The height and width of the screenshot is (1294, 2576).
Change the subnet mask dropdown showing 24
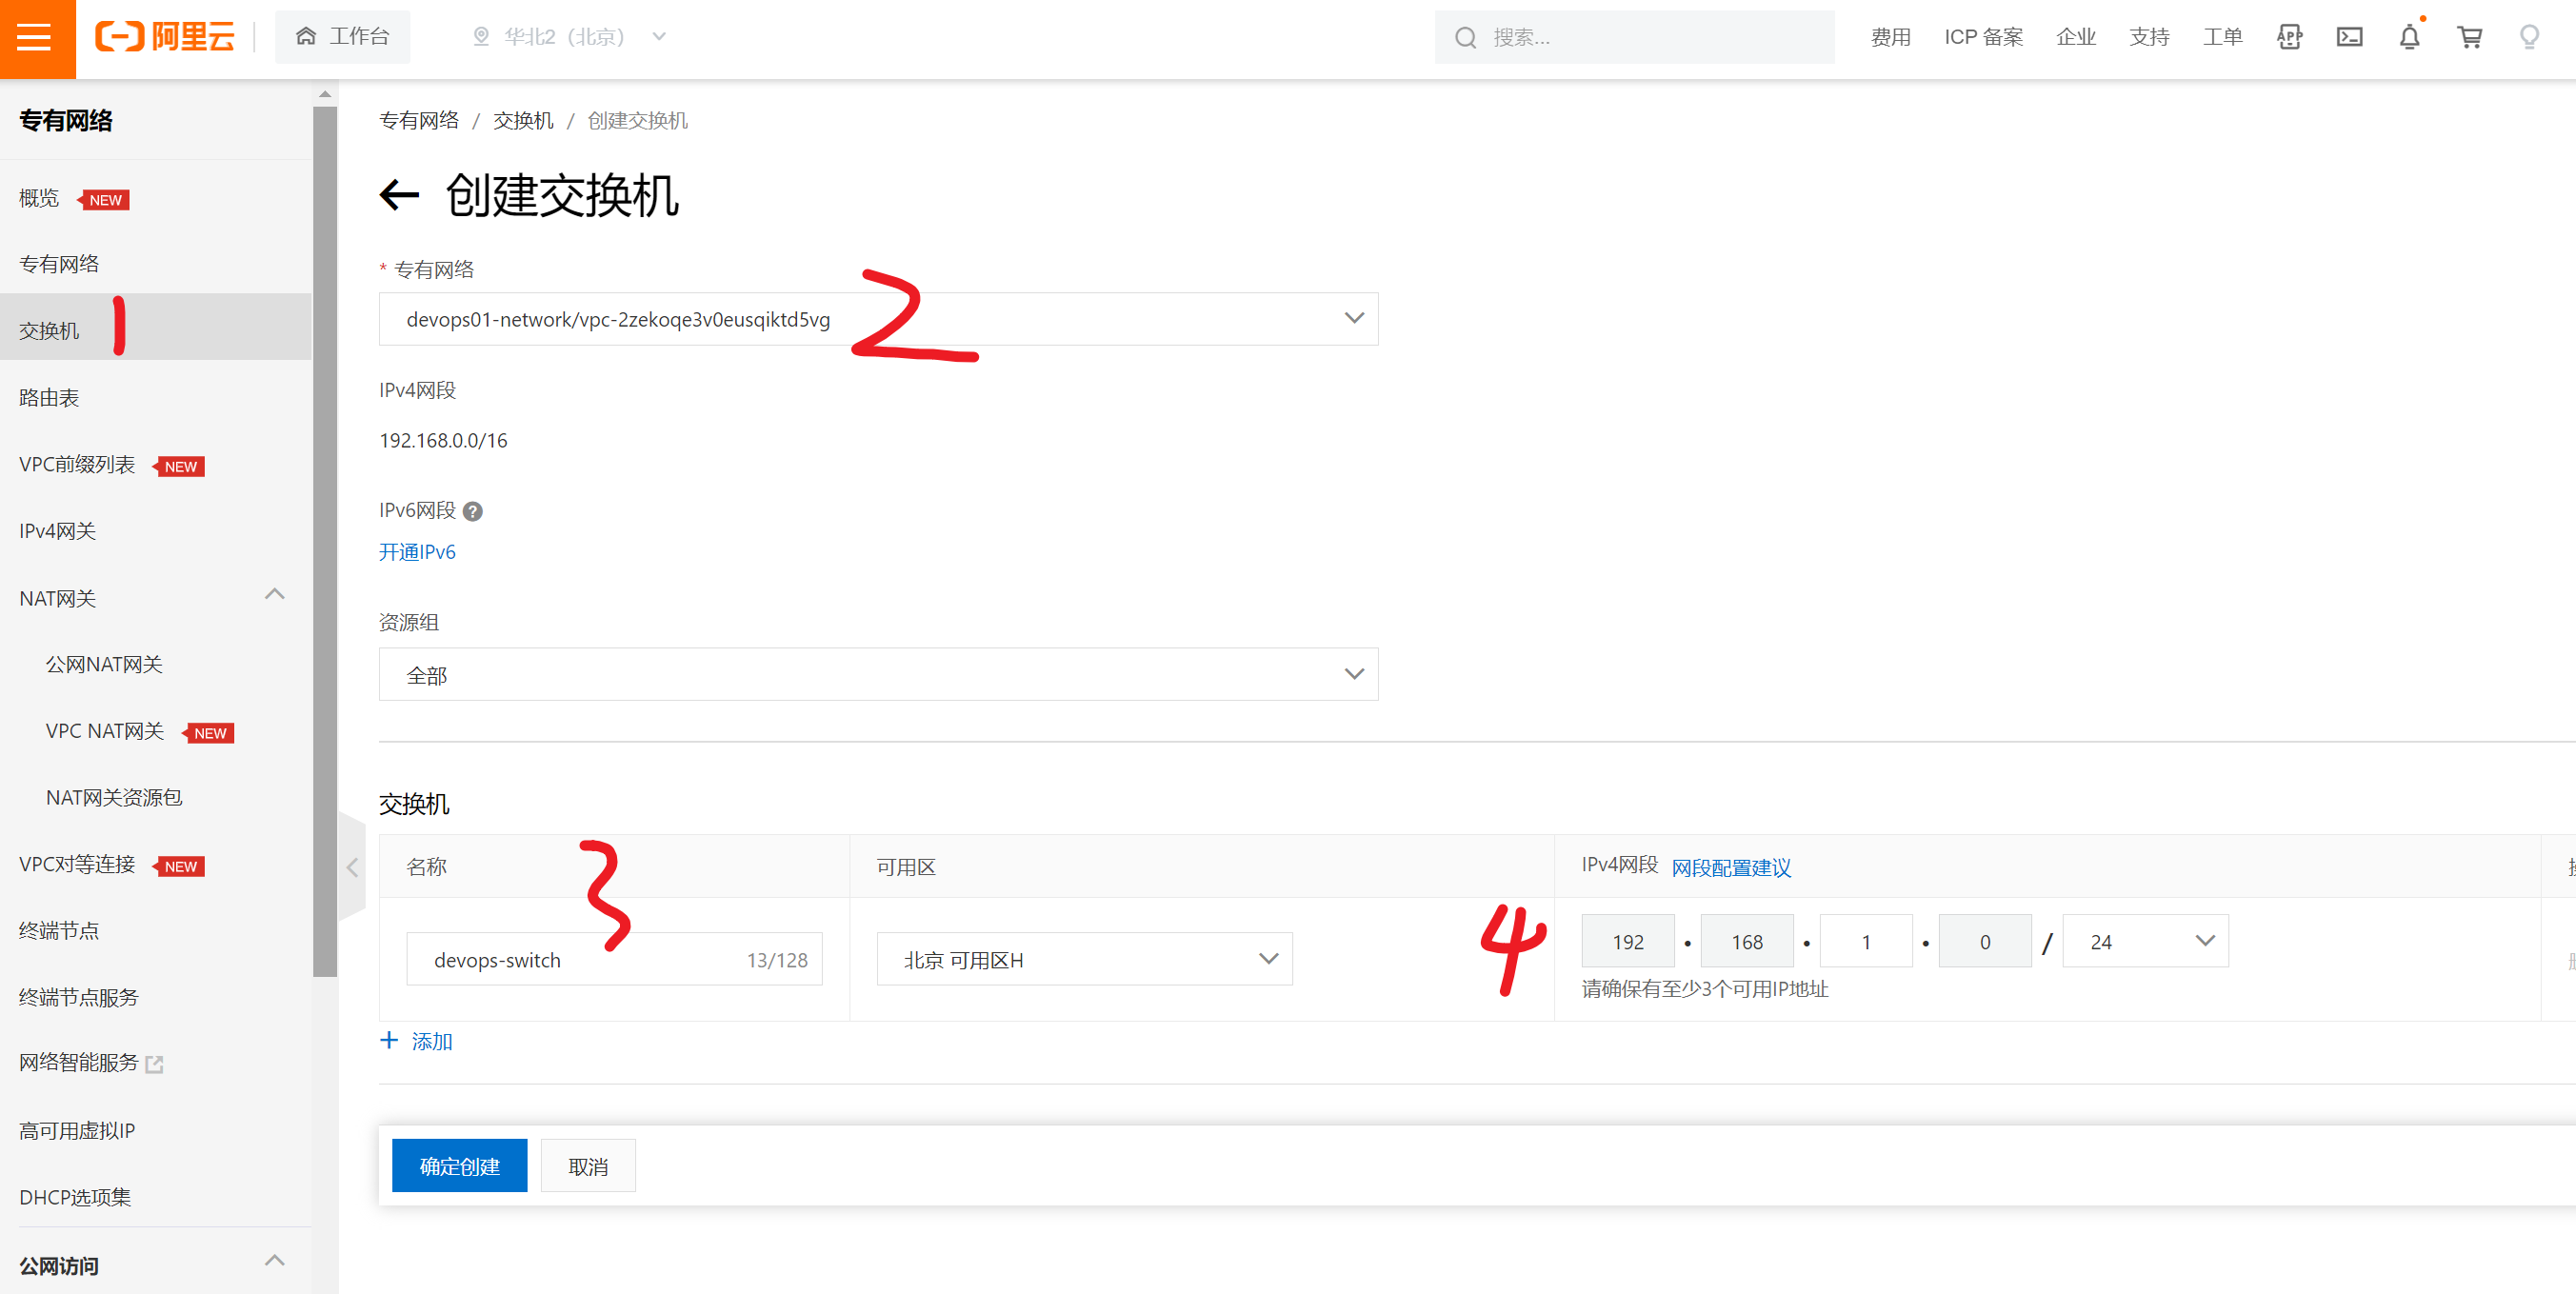[2145, 941]
